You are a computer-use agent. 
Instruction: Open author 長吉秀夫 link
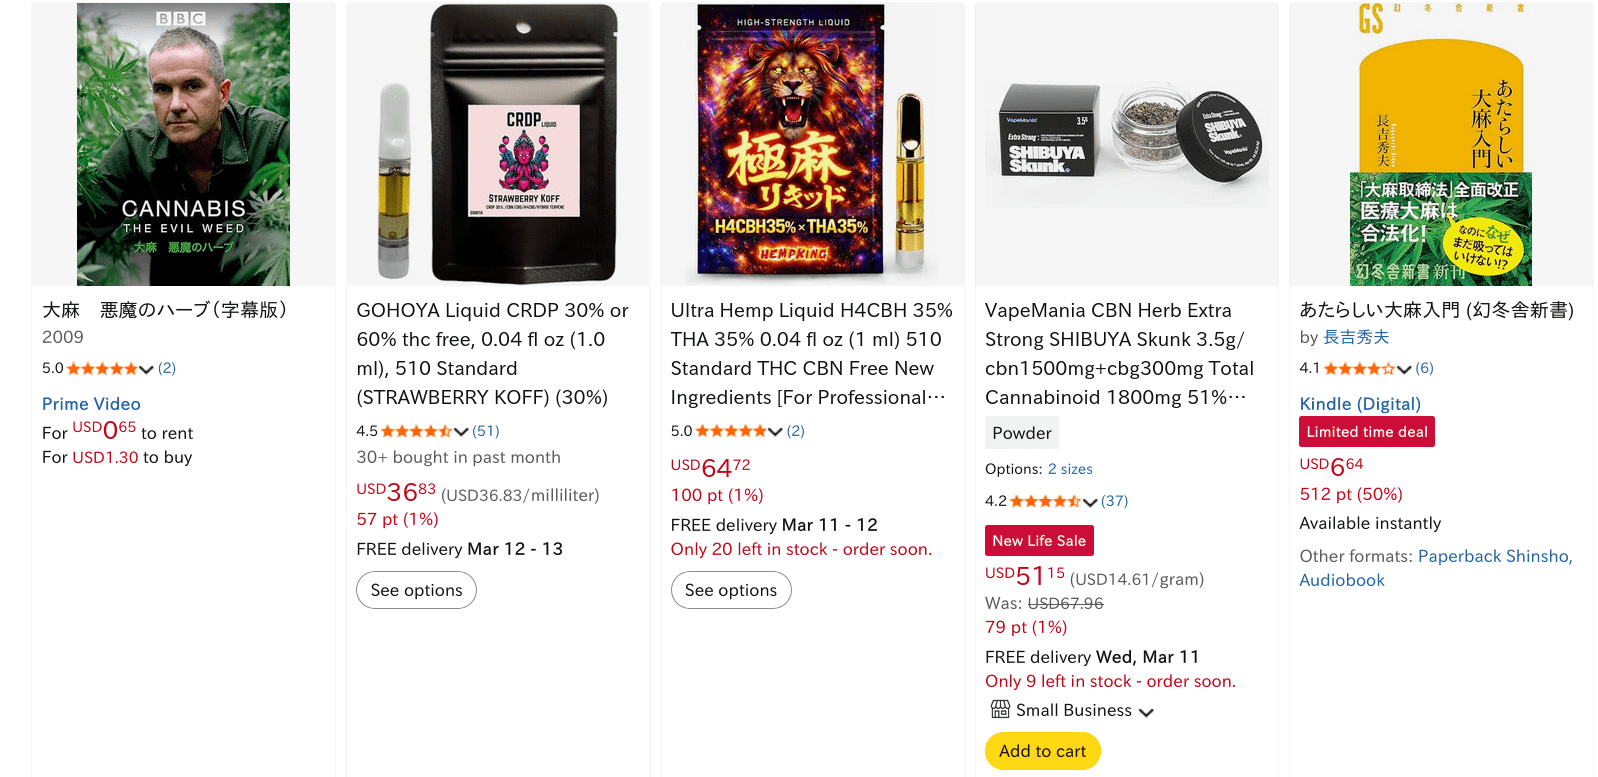[x=1356, y=338]
